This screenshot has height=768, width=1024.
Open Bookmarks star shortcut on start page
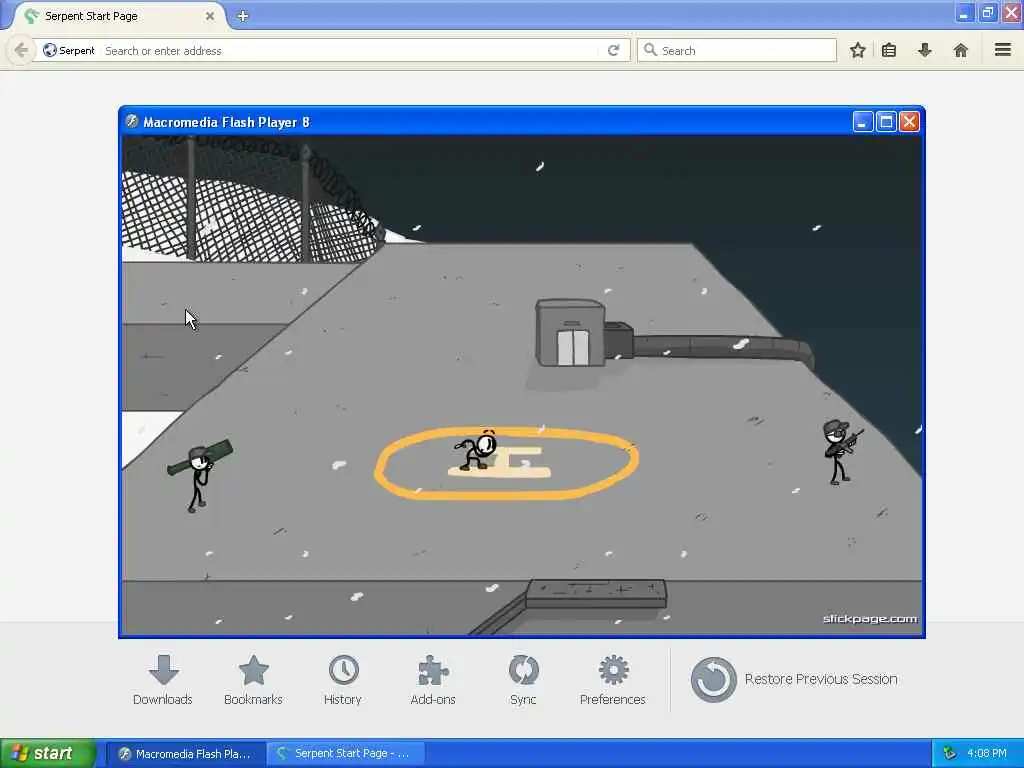coord(253,680)
